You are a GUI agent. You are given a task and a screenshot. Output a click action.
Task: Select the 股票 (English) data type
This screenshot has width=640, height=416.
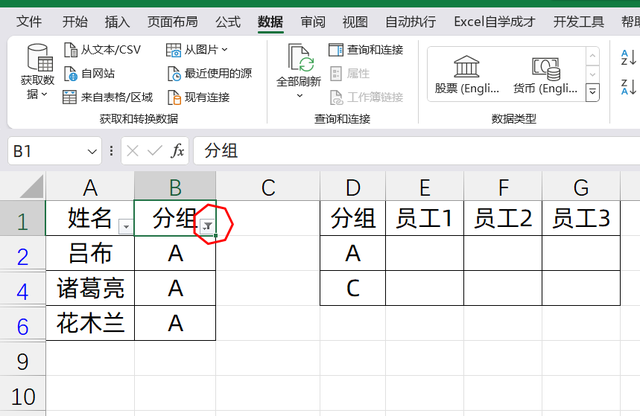467,74
